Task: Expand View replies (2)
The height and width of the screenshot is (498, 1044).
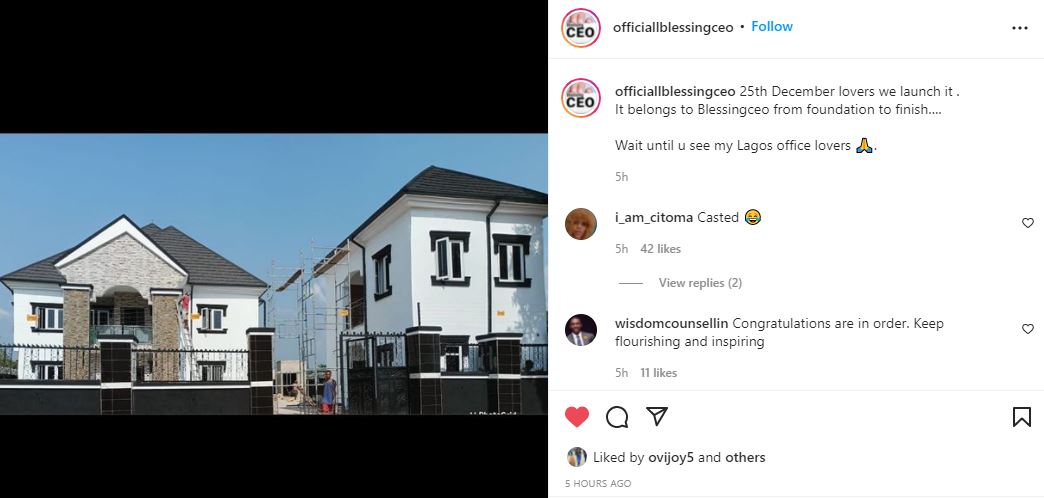Action: coord(700,283)
